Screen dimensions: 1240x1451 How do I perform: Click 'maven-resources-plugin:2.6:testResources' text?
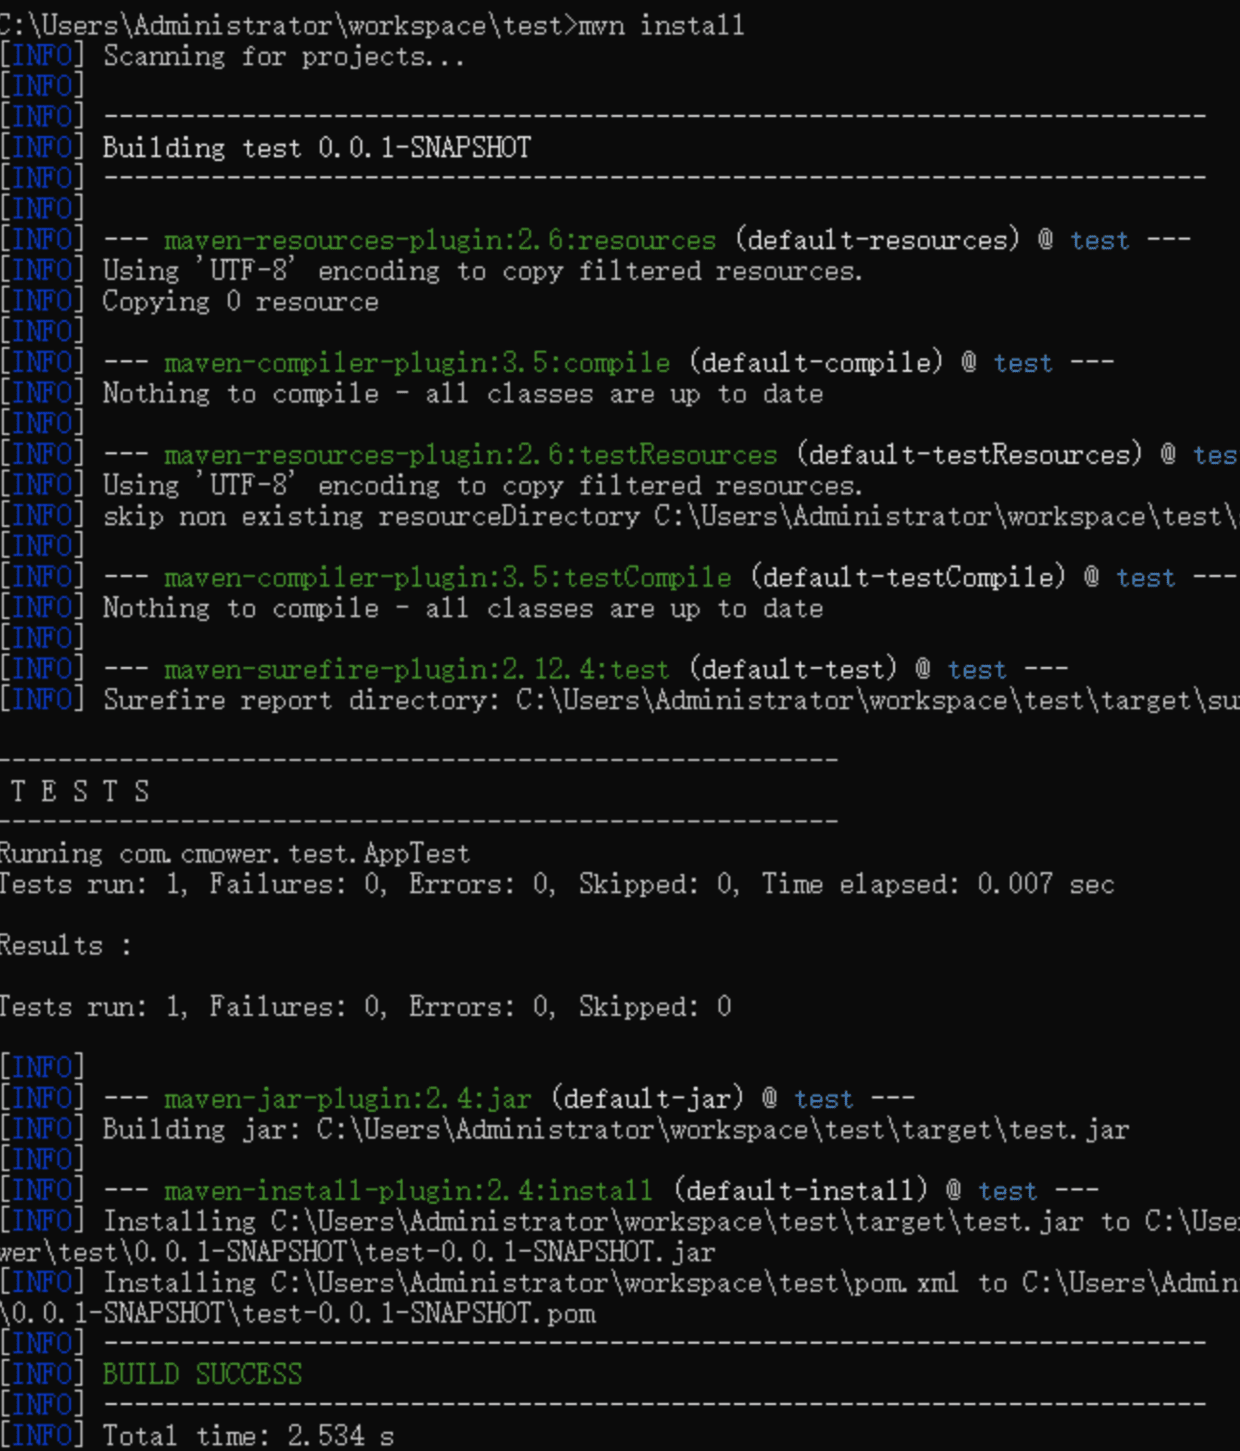(470, 455)
